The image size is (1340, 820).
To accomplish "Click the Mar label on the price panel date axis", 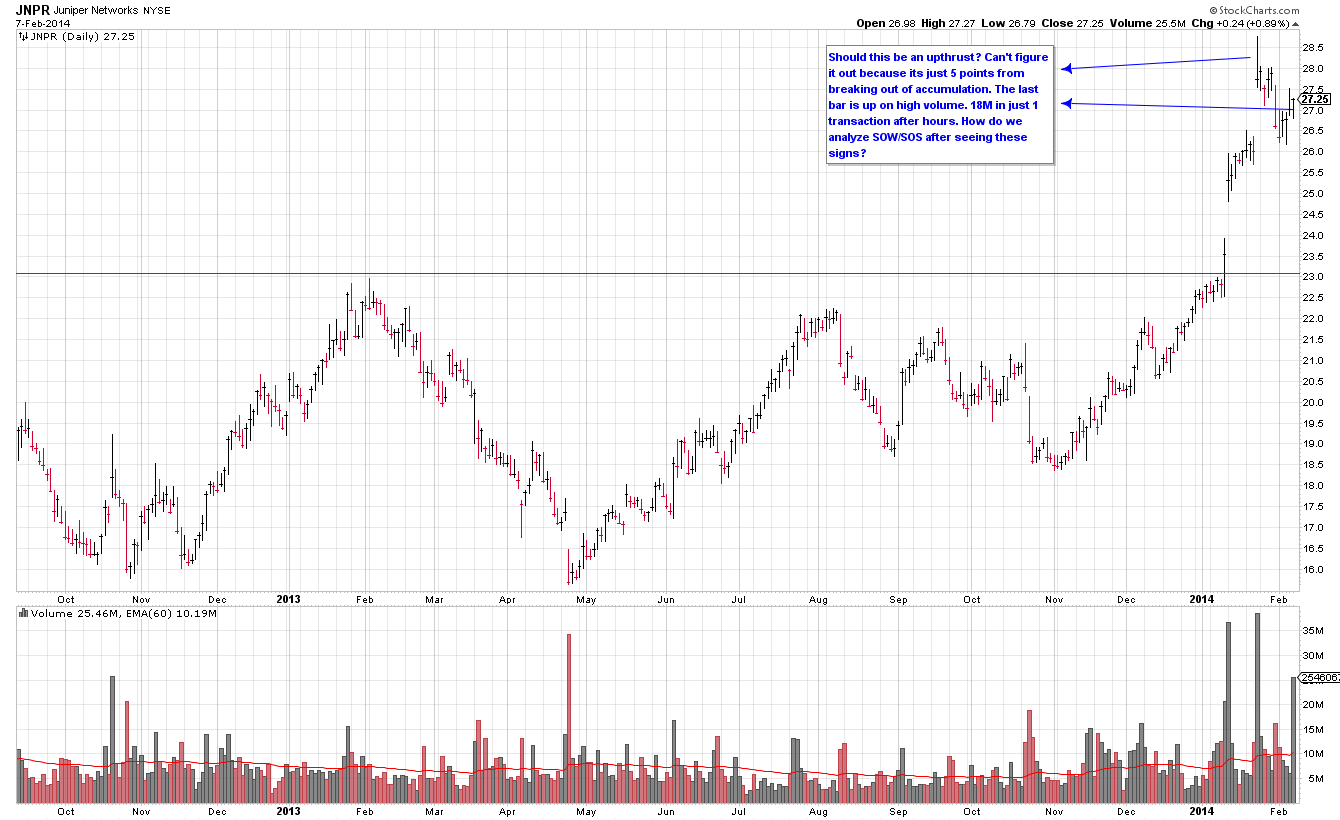I will pos(435,600).
